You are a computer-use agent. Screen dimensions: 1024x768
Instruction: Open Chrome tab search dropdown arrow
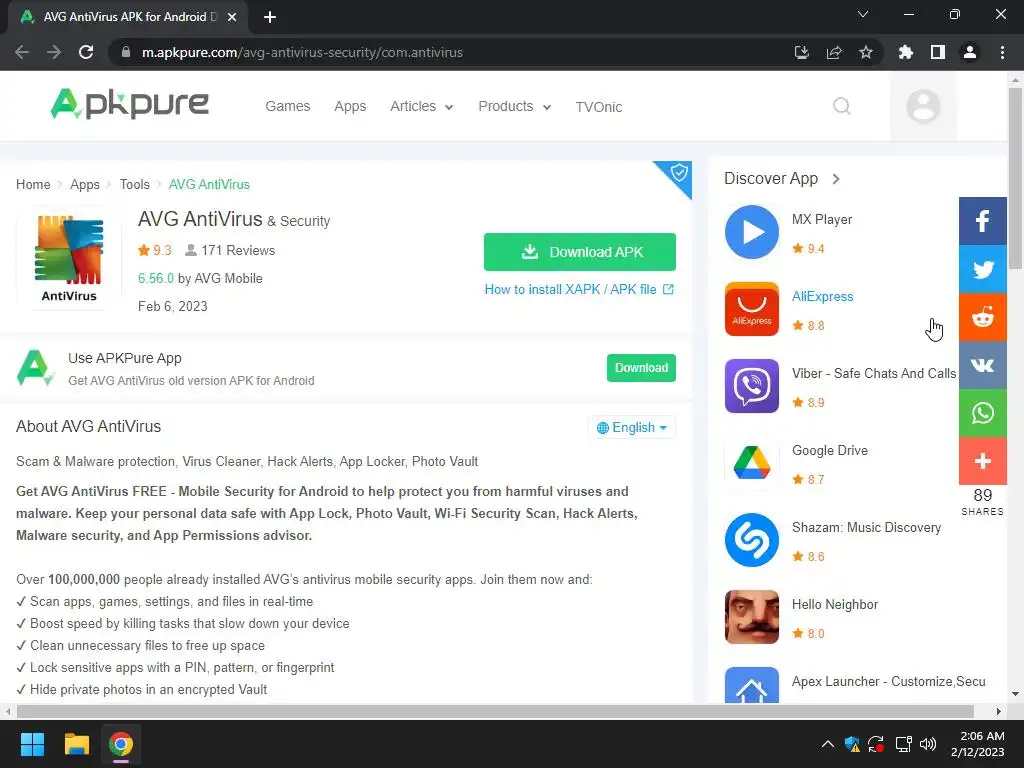863,14
